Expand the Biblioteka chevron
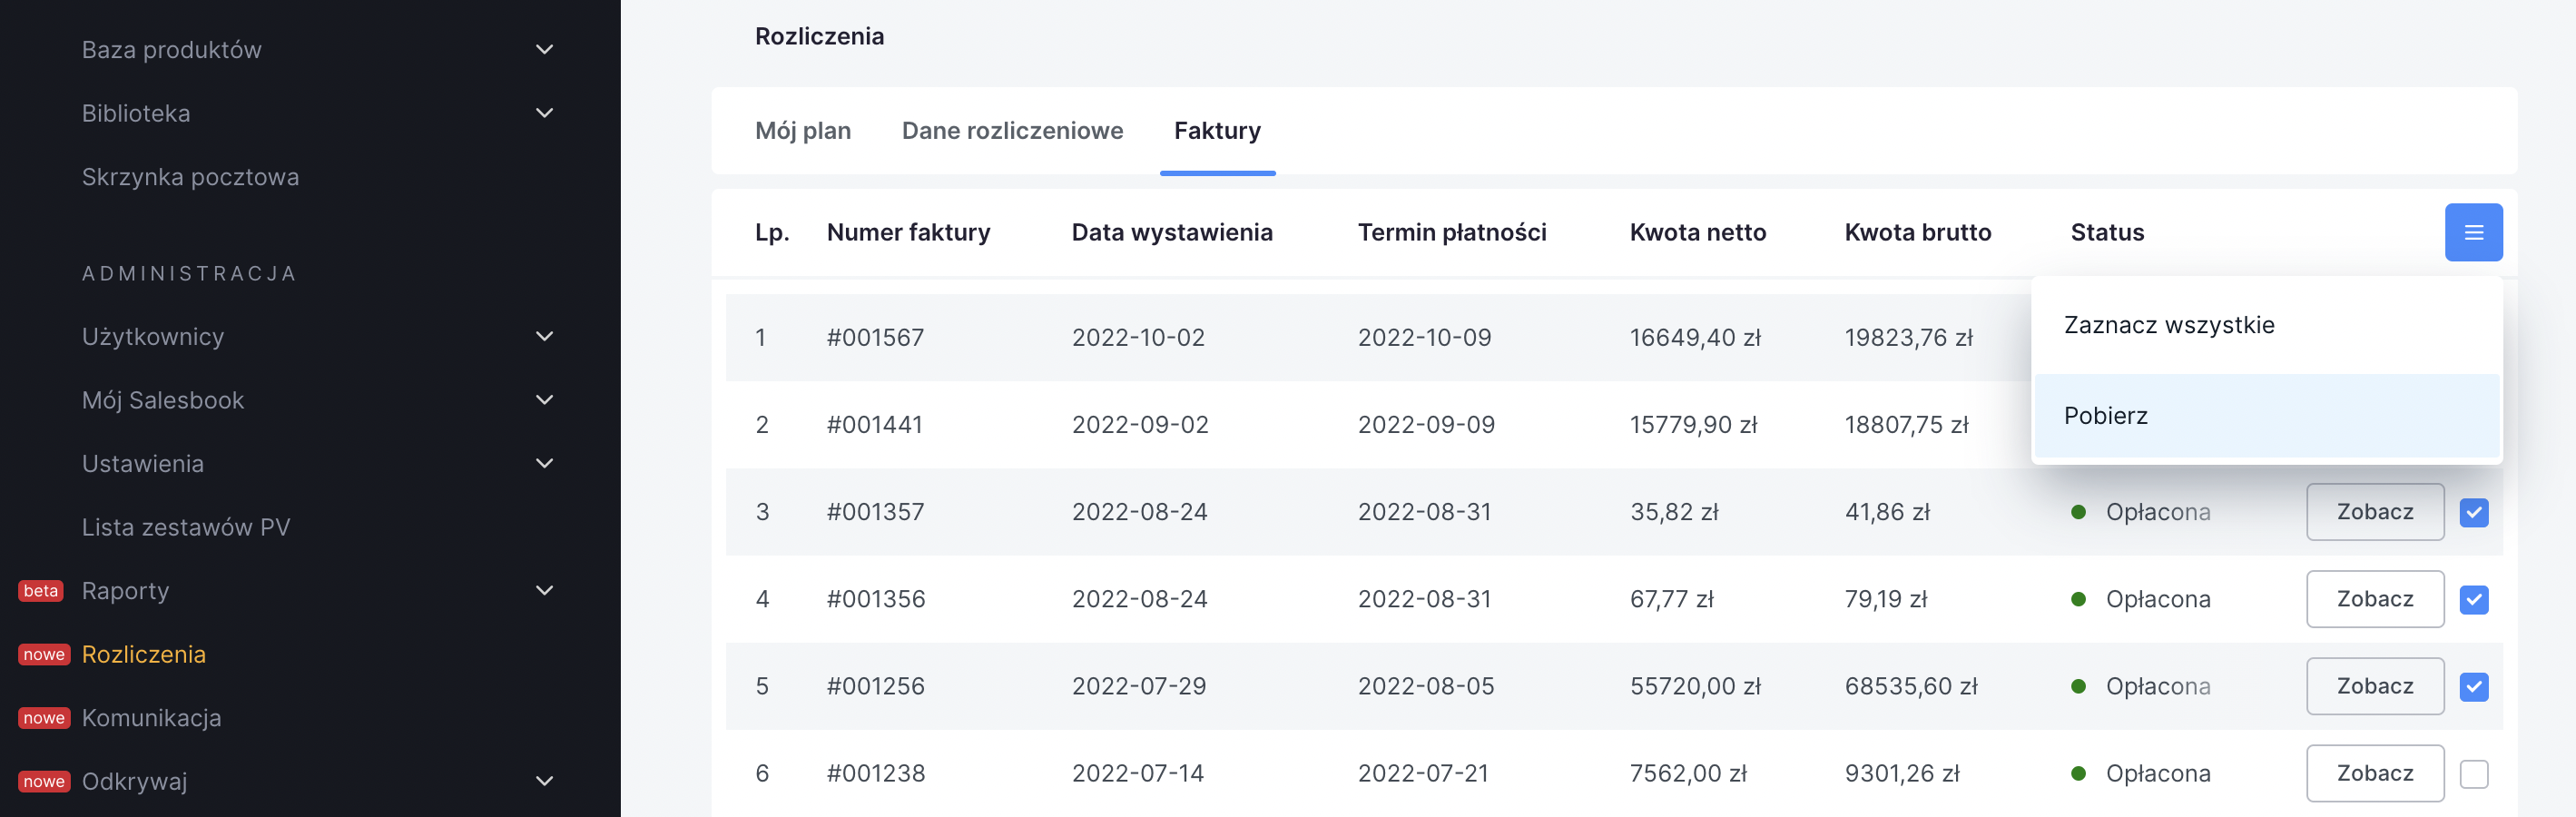The image size is (2576, 817). 544,114
